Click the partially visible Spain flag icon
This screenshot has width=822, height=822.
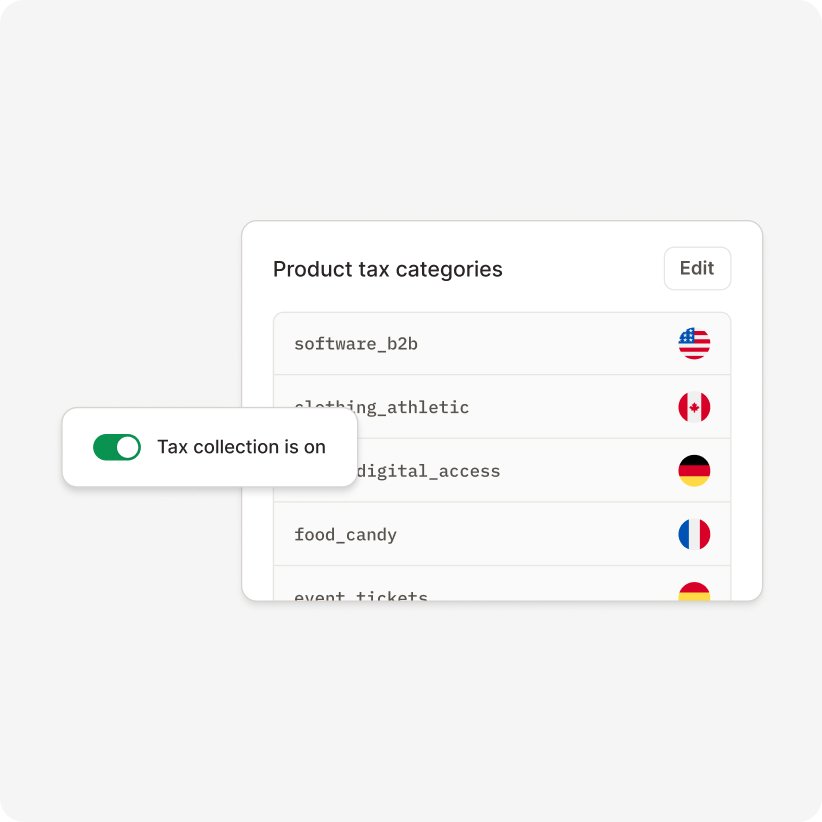[694, 592]
